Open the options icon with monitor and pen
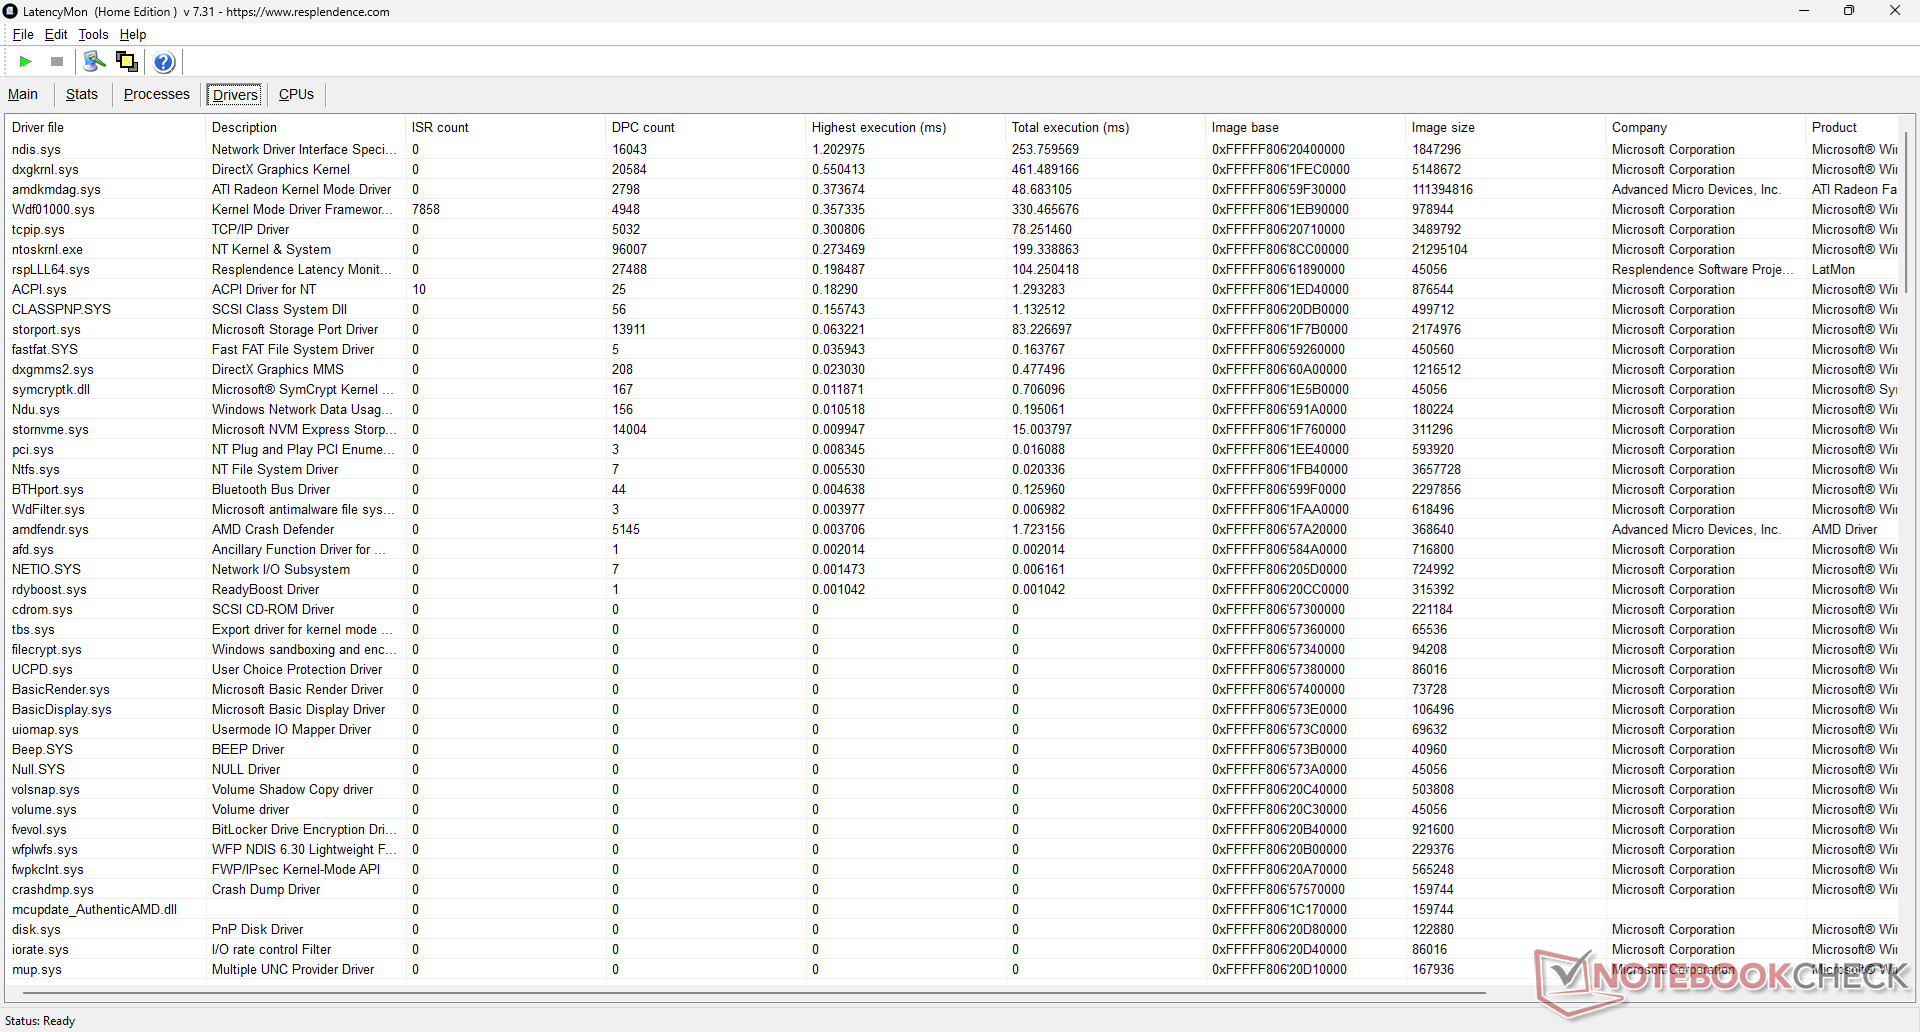 point(95,62)
